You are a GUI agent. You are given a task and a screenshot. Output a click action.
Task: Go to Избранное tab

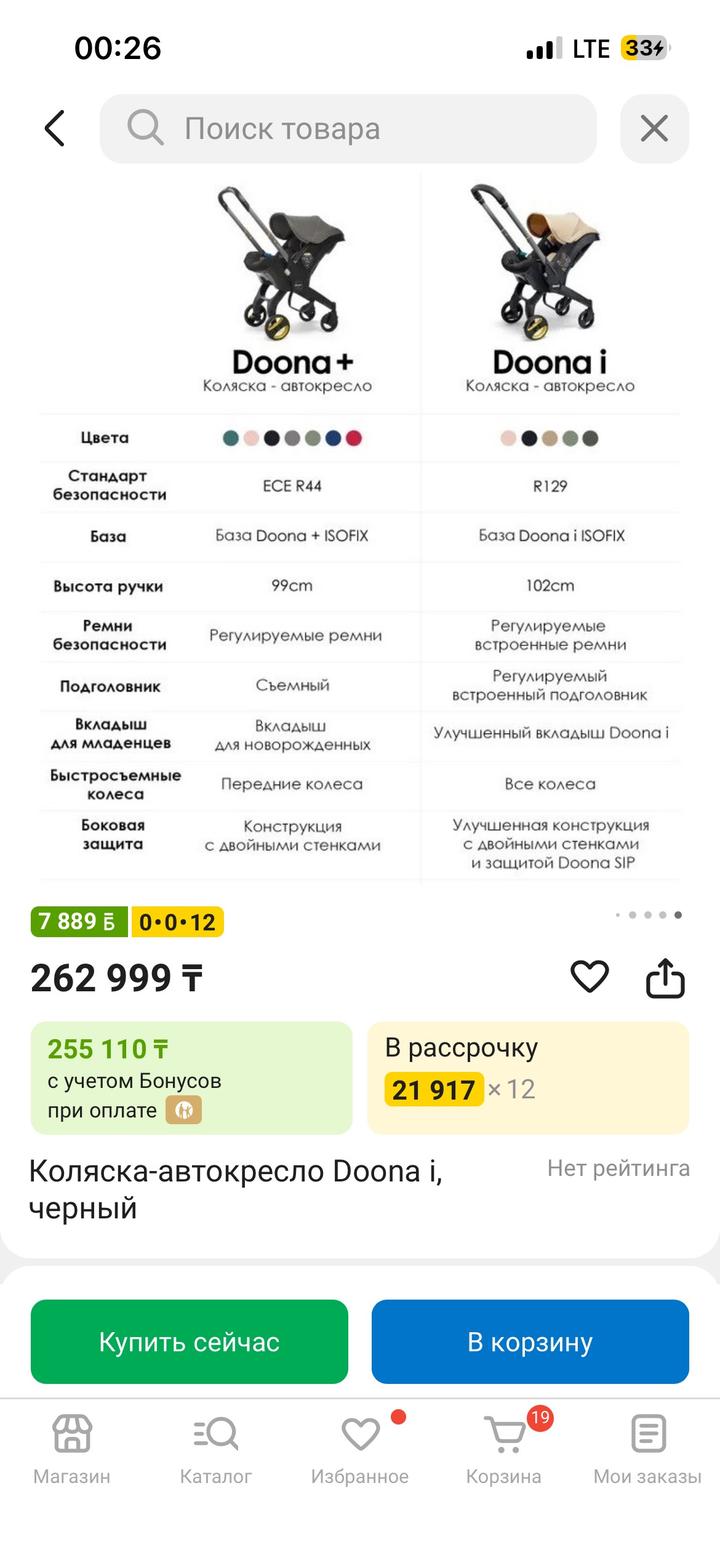360,1448
